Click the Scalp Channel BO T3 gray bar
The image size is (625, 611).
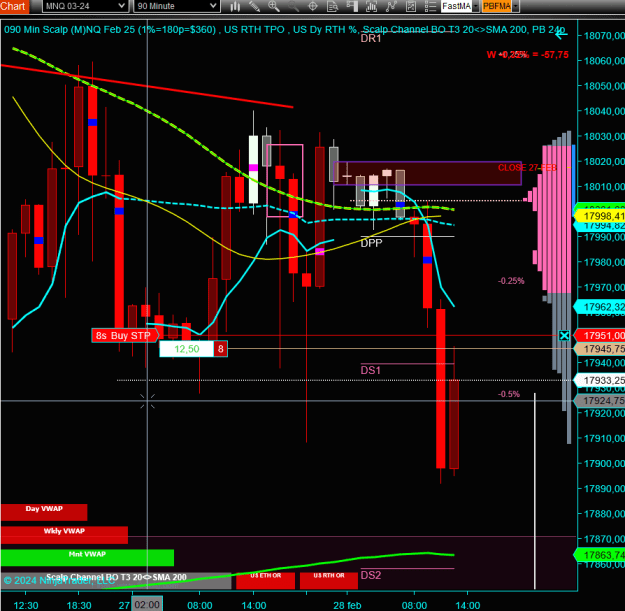pos(116,581)
